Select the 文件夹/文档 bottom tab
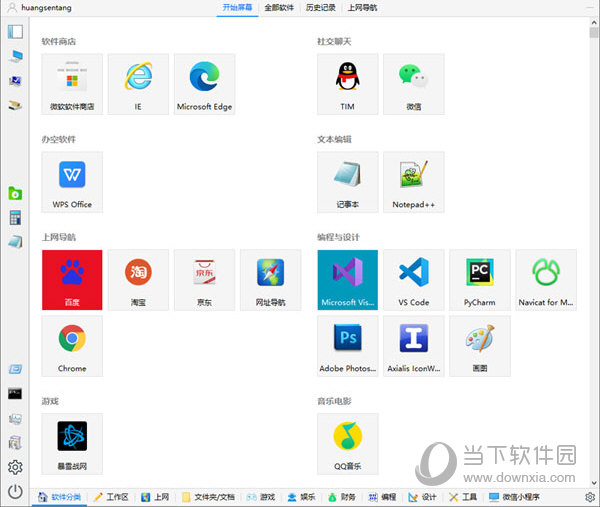Screen dimensions: 600x507 208,497
